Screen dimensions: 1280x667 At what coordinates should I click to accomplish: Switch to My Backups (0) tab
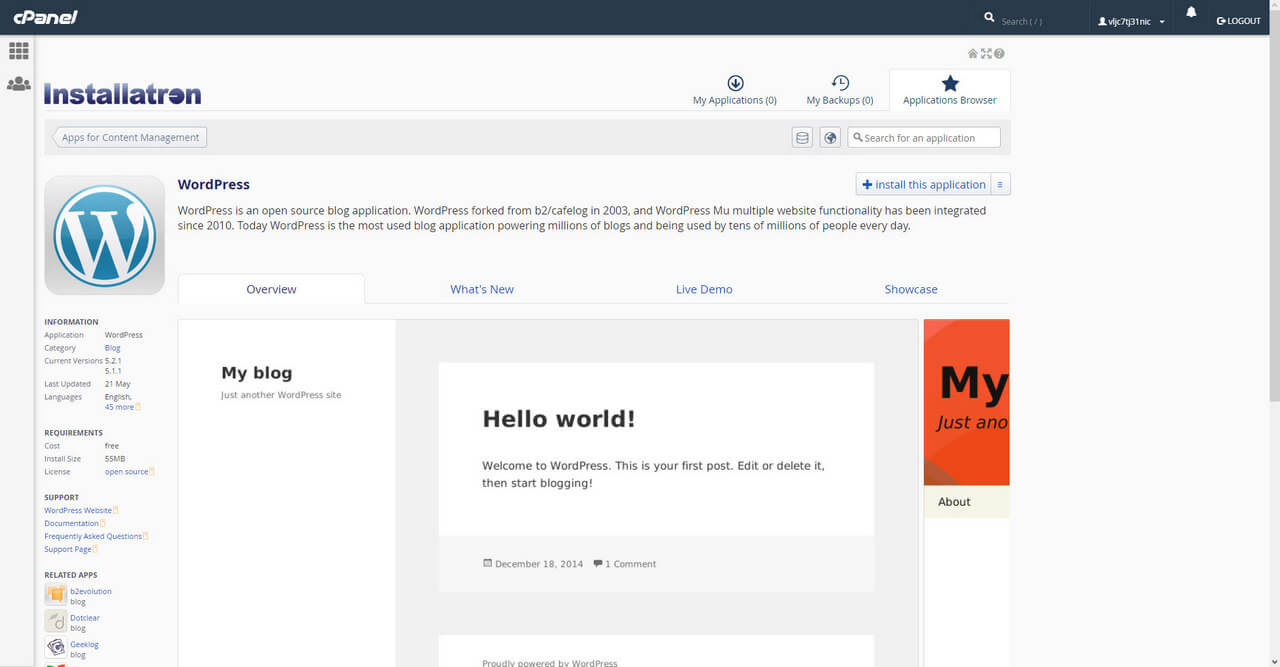pyautogui.click(x=840, y=90)
